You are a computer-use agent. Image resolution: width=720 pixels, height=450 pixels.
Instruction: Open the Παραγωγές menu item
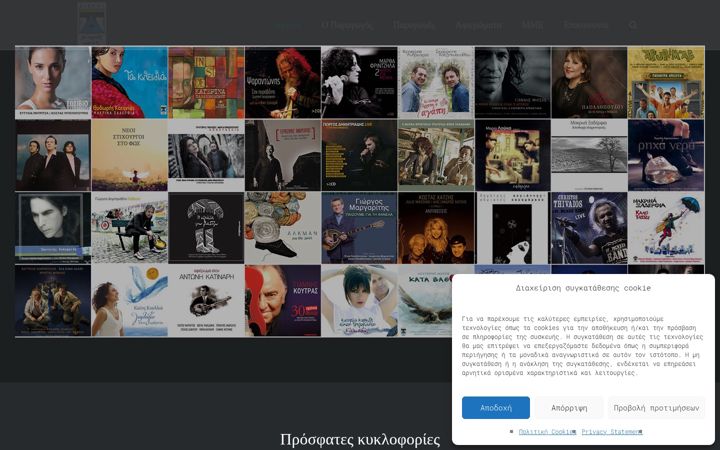pos(414,25)
